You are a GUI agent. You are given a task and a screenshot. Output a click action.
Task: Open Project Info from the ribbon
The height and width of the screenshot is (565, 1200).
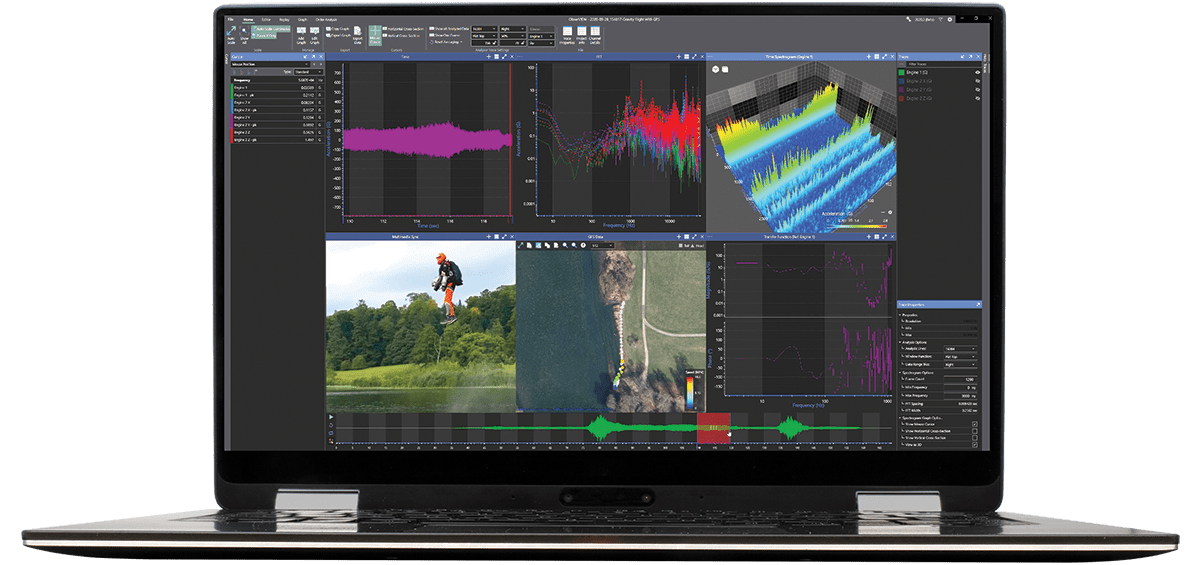[582, 34]
